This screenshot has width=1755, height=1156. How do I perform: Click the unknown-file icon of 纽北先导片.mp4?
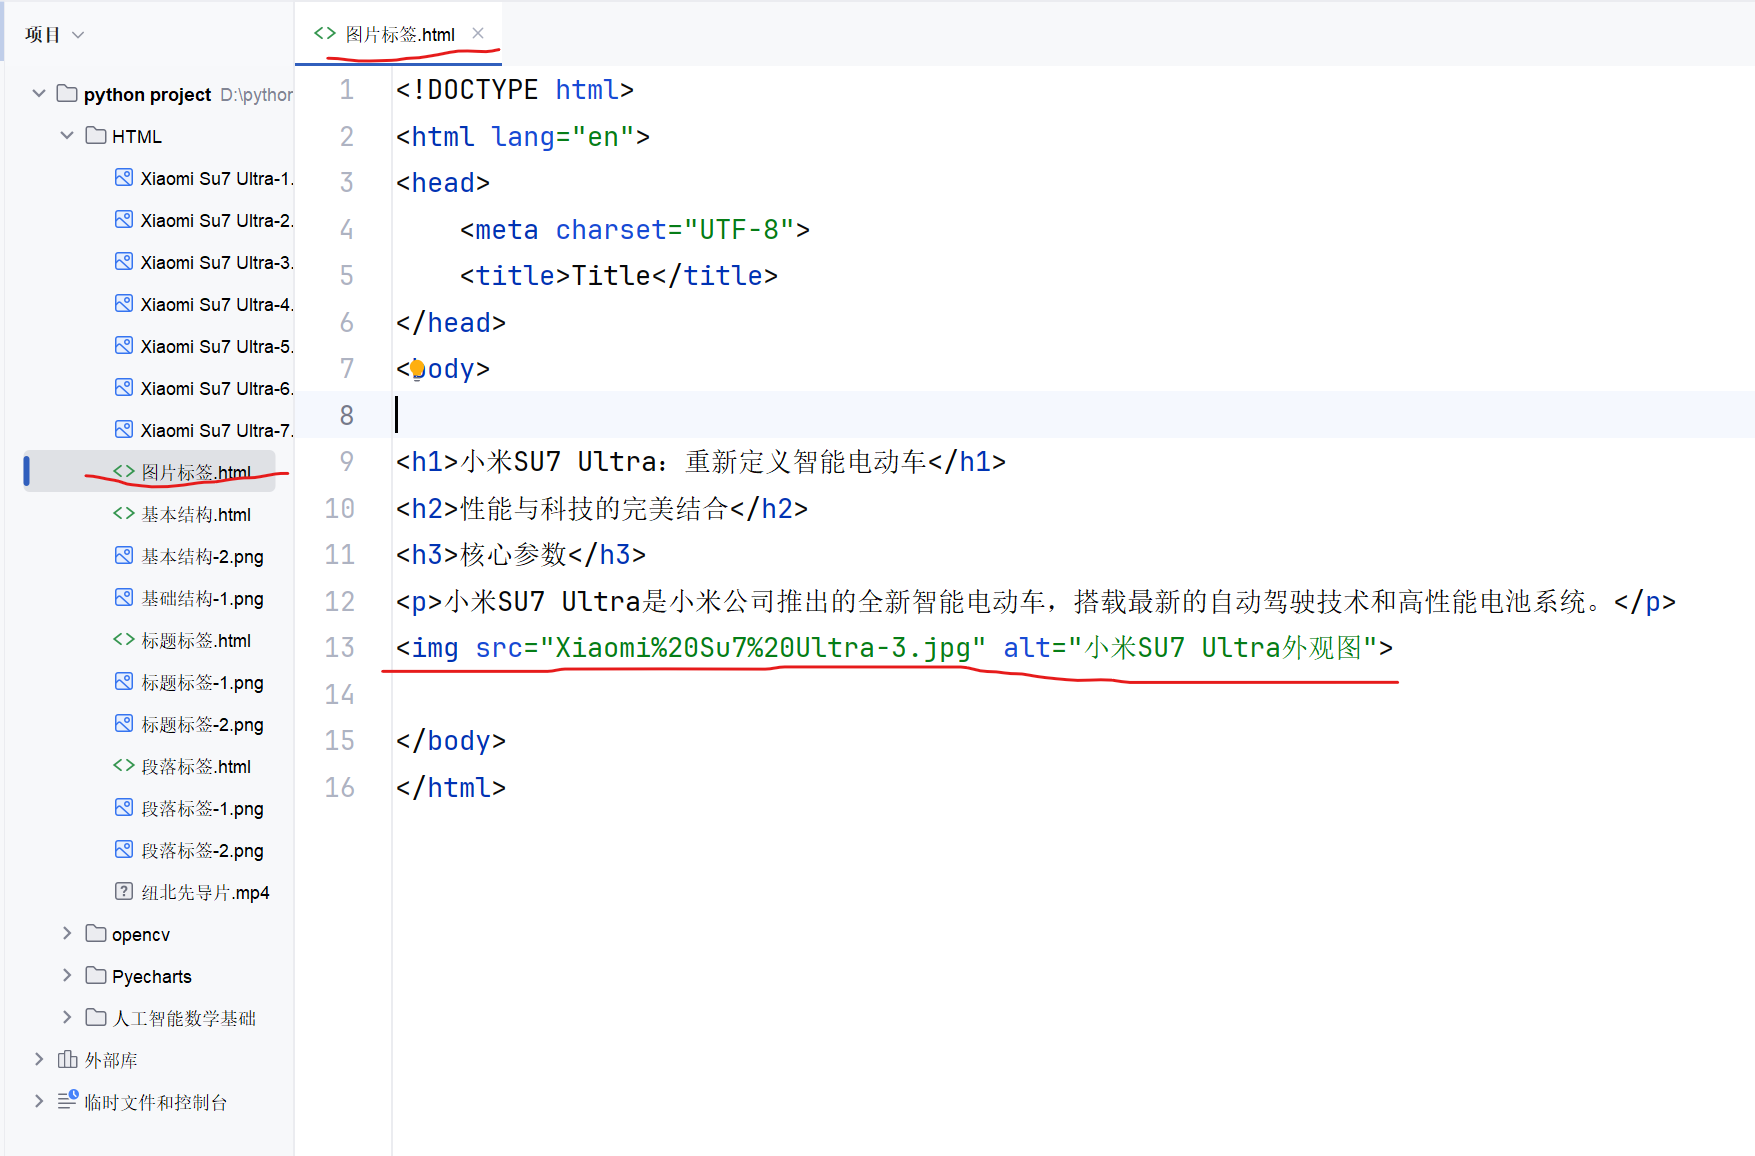pyautogui.click(x=124, y=891)
